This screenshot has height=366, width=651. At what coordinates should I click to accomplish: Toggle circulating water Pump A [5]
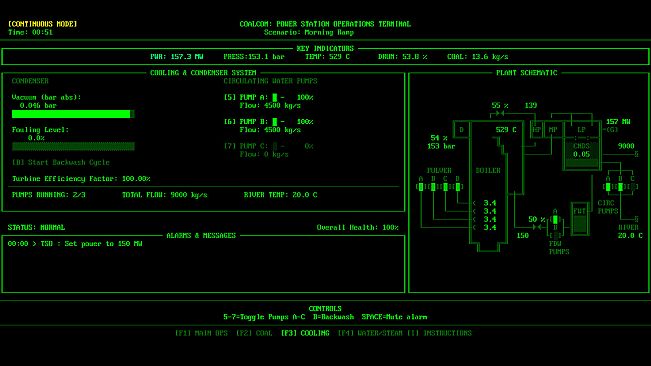pos(269,98)
